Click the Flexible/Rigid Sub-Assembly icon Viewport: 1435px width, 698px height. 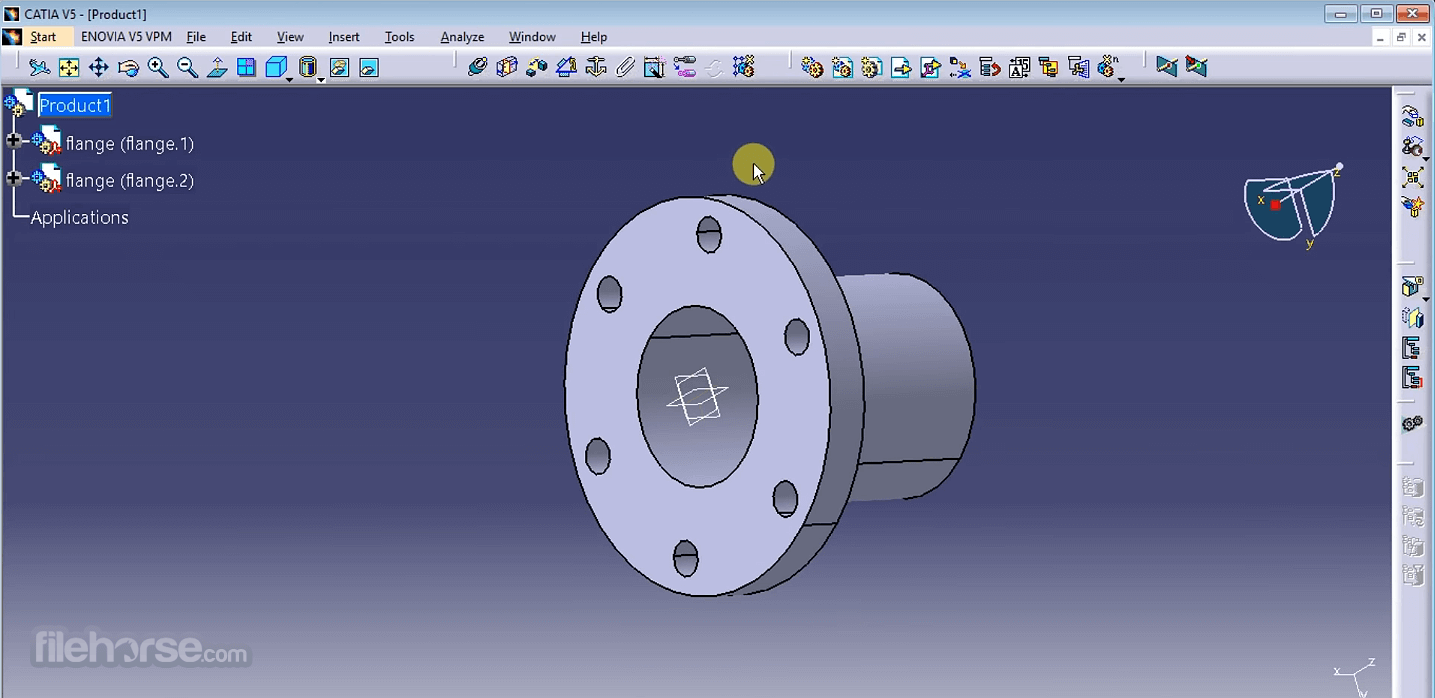685,67
